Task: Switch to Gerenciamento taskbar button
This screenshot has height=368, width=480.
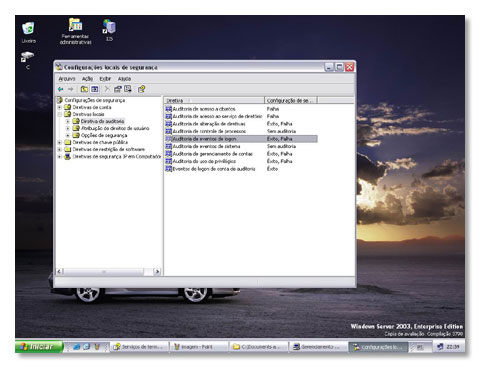Action: [x=318, y=347]
